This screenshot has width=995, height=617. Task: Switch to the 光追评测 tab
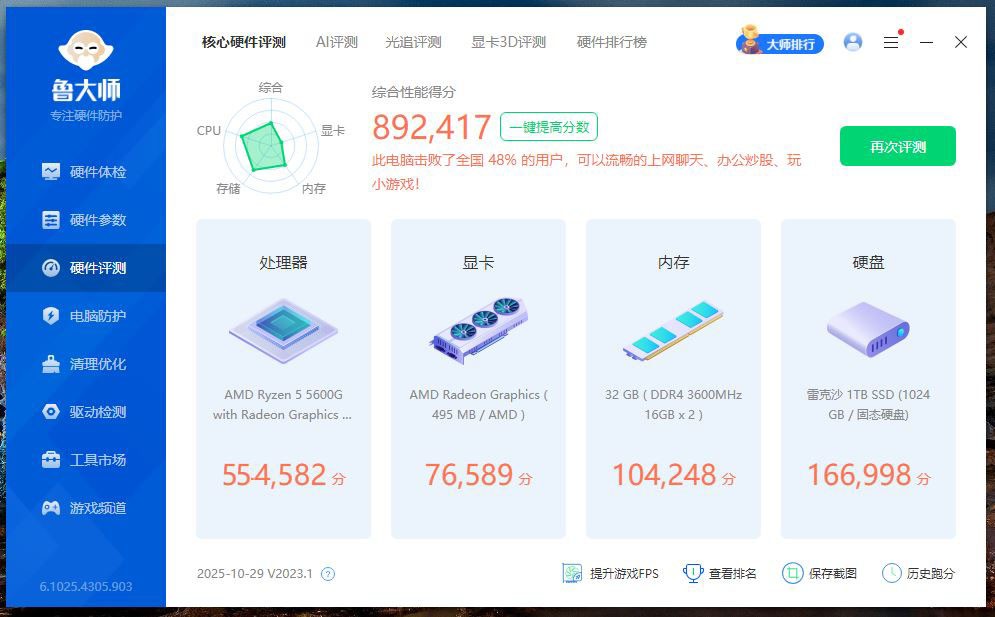tap(413, 43)
